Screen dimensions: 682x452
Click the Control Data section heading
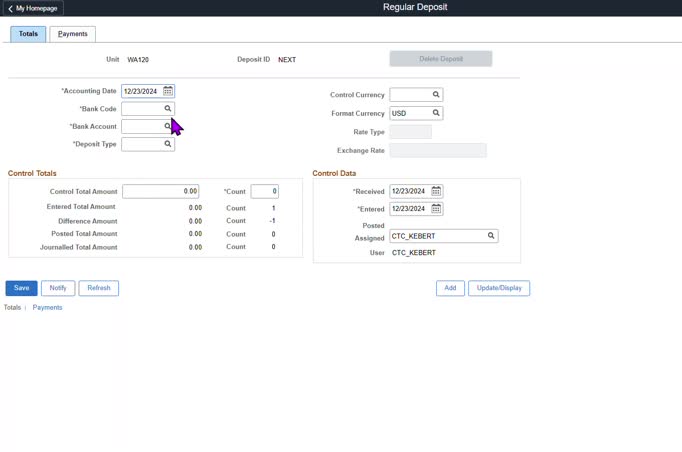334,173
